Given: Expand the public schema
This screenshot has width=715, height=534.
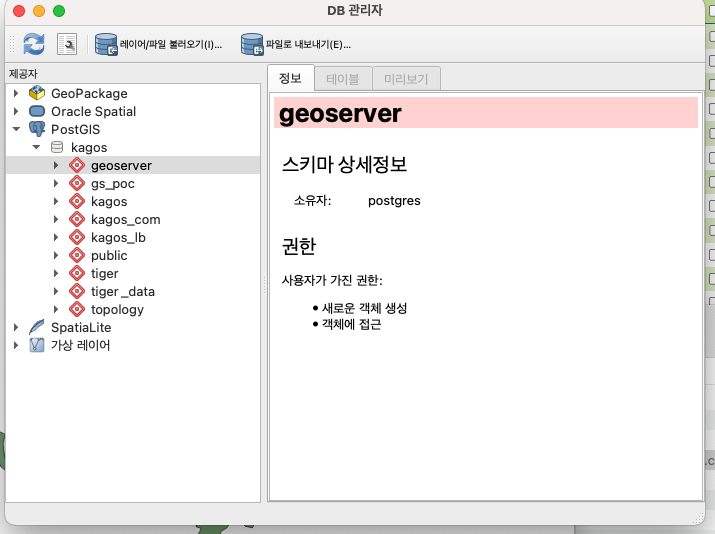Looking at the screenshot, I should 56,255.
